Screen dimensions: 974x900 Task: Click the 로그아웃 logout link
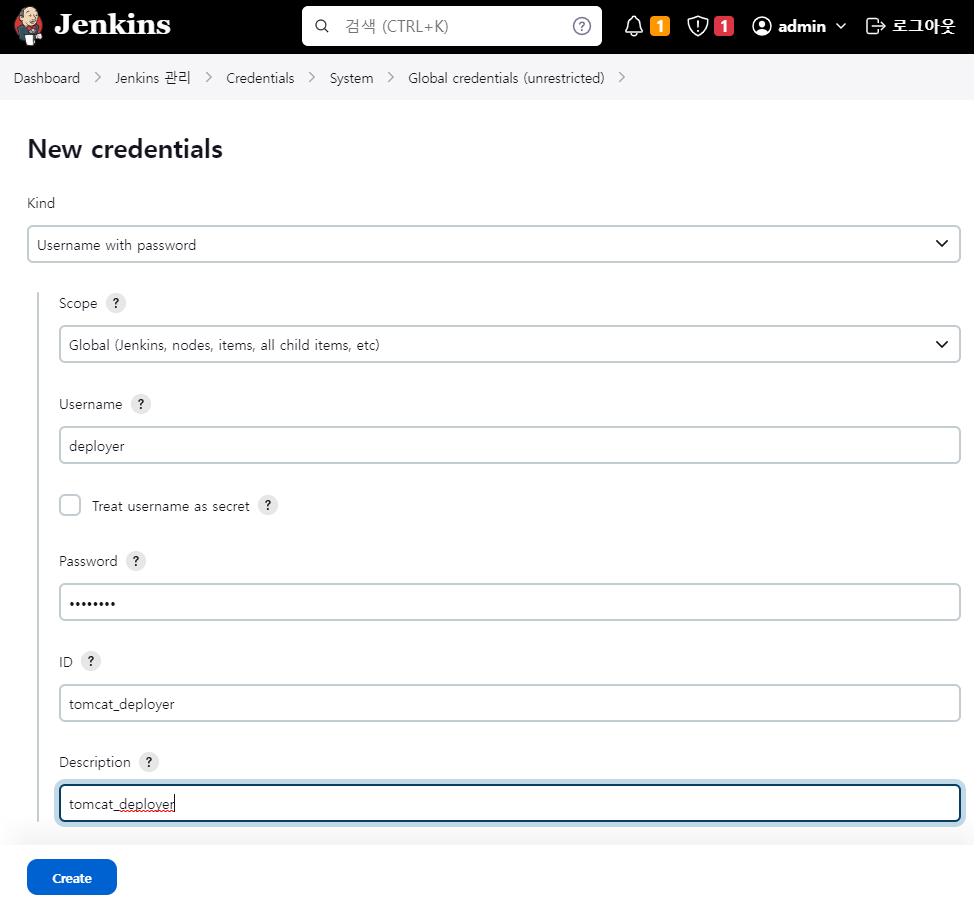point(923,26)
